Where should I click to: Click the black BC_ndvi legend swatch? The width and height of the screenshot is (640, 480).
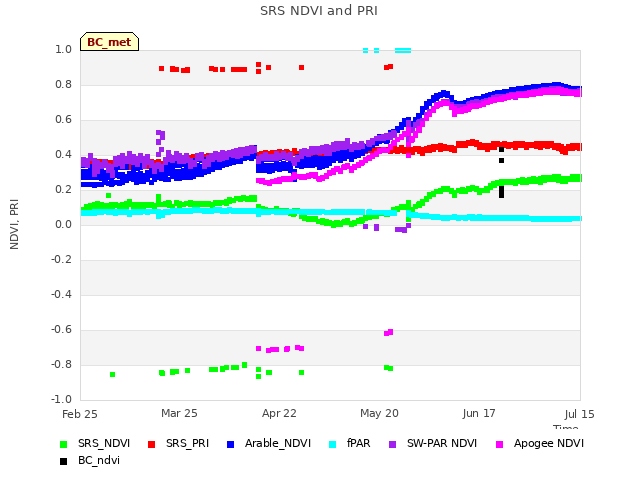tap(63, 461)
